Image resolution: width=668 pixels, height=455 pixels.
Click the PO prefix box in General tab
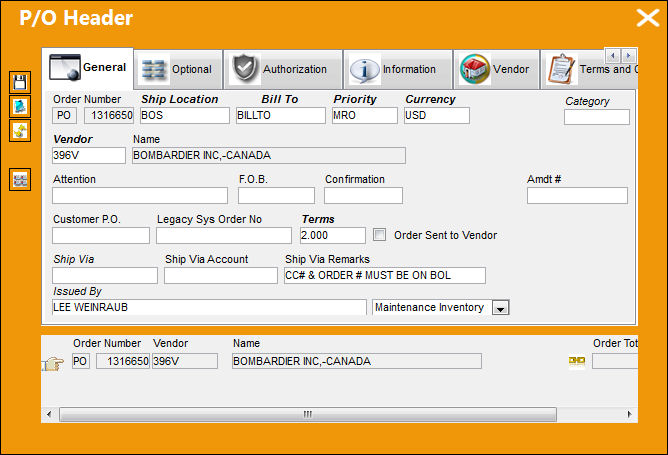(64, 115)
